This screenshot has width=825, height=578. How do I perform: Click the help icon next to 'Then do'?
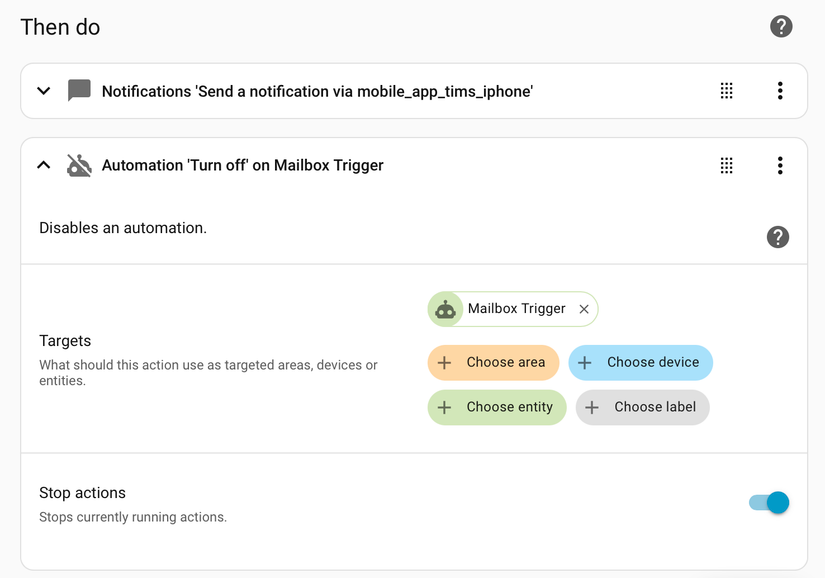tap(781, 26)
